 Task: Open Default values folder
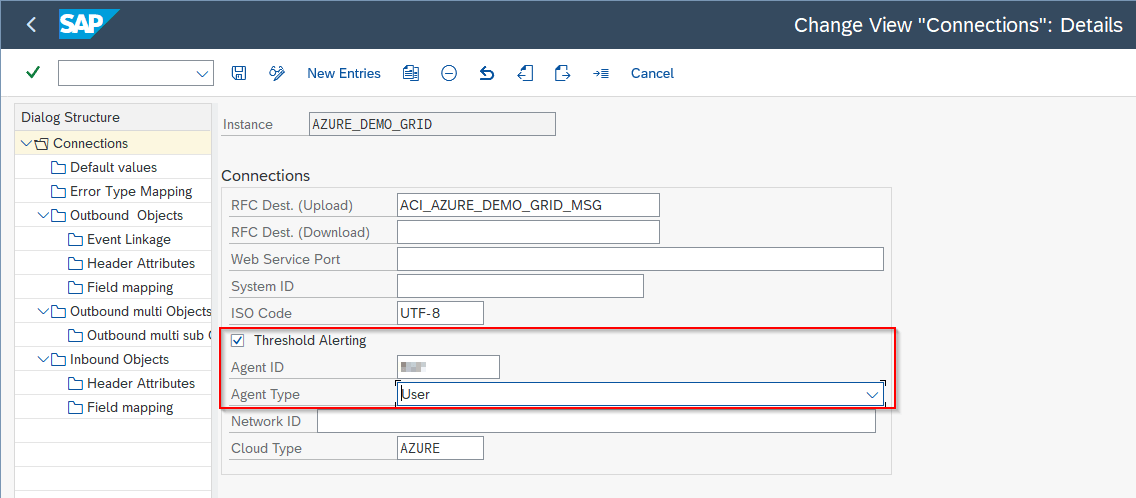114,167
